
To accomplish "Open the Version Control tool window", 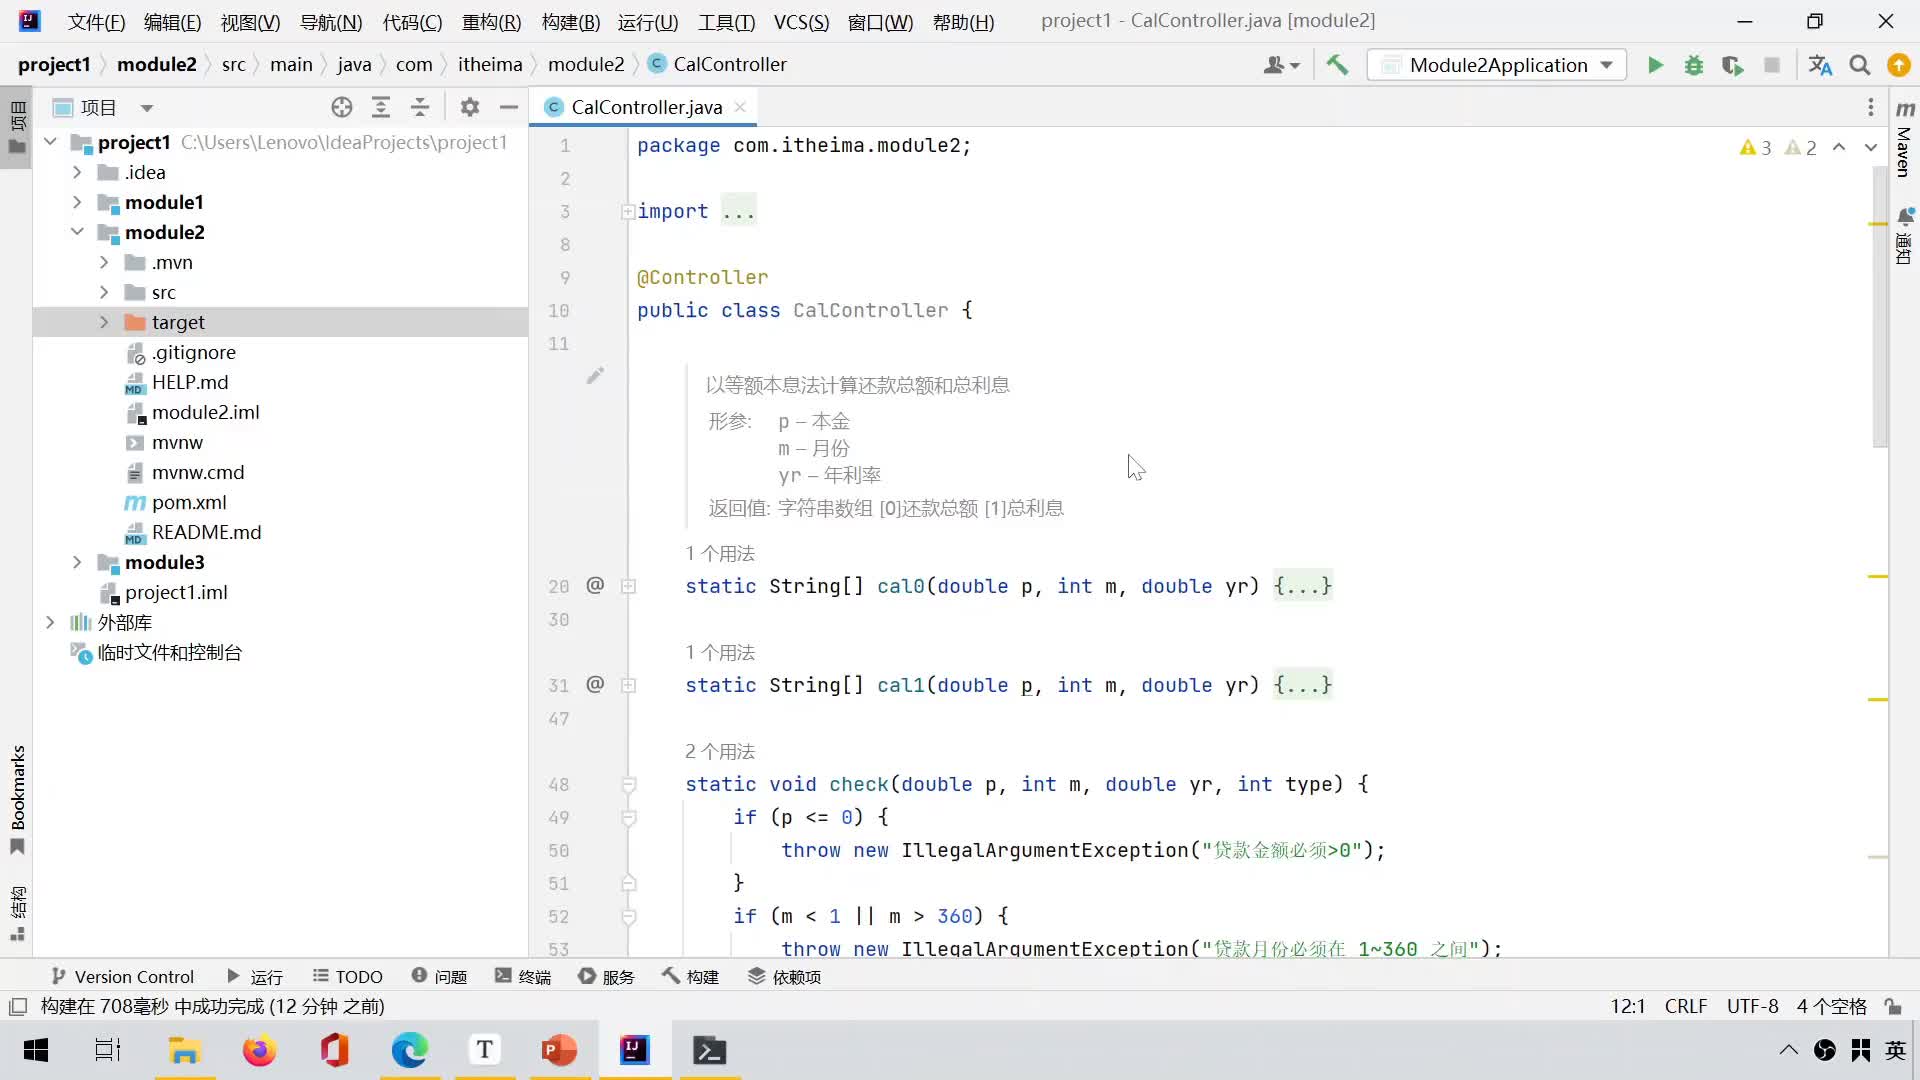I will (x=122, y=977).
